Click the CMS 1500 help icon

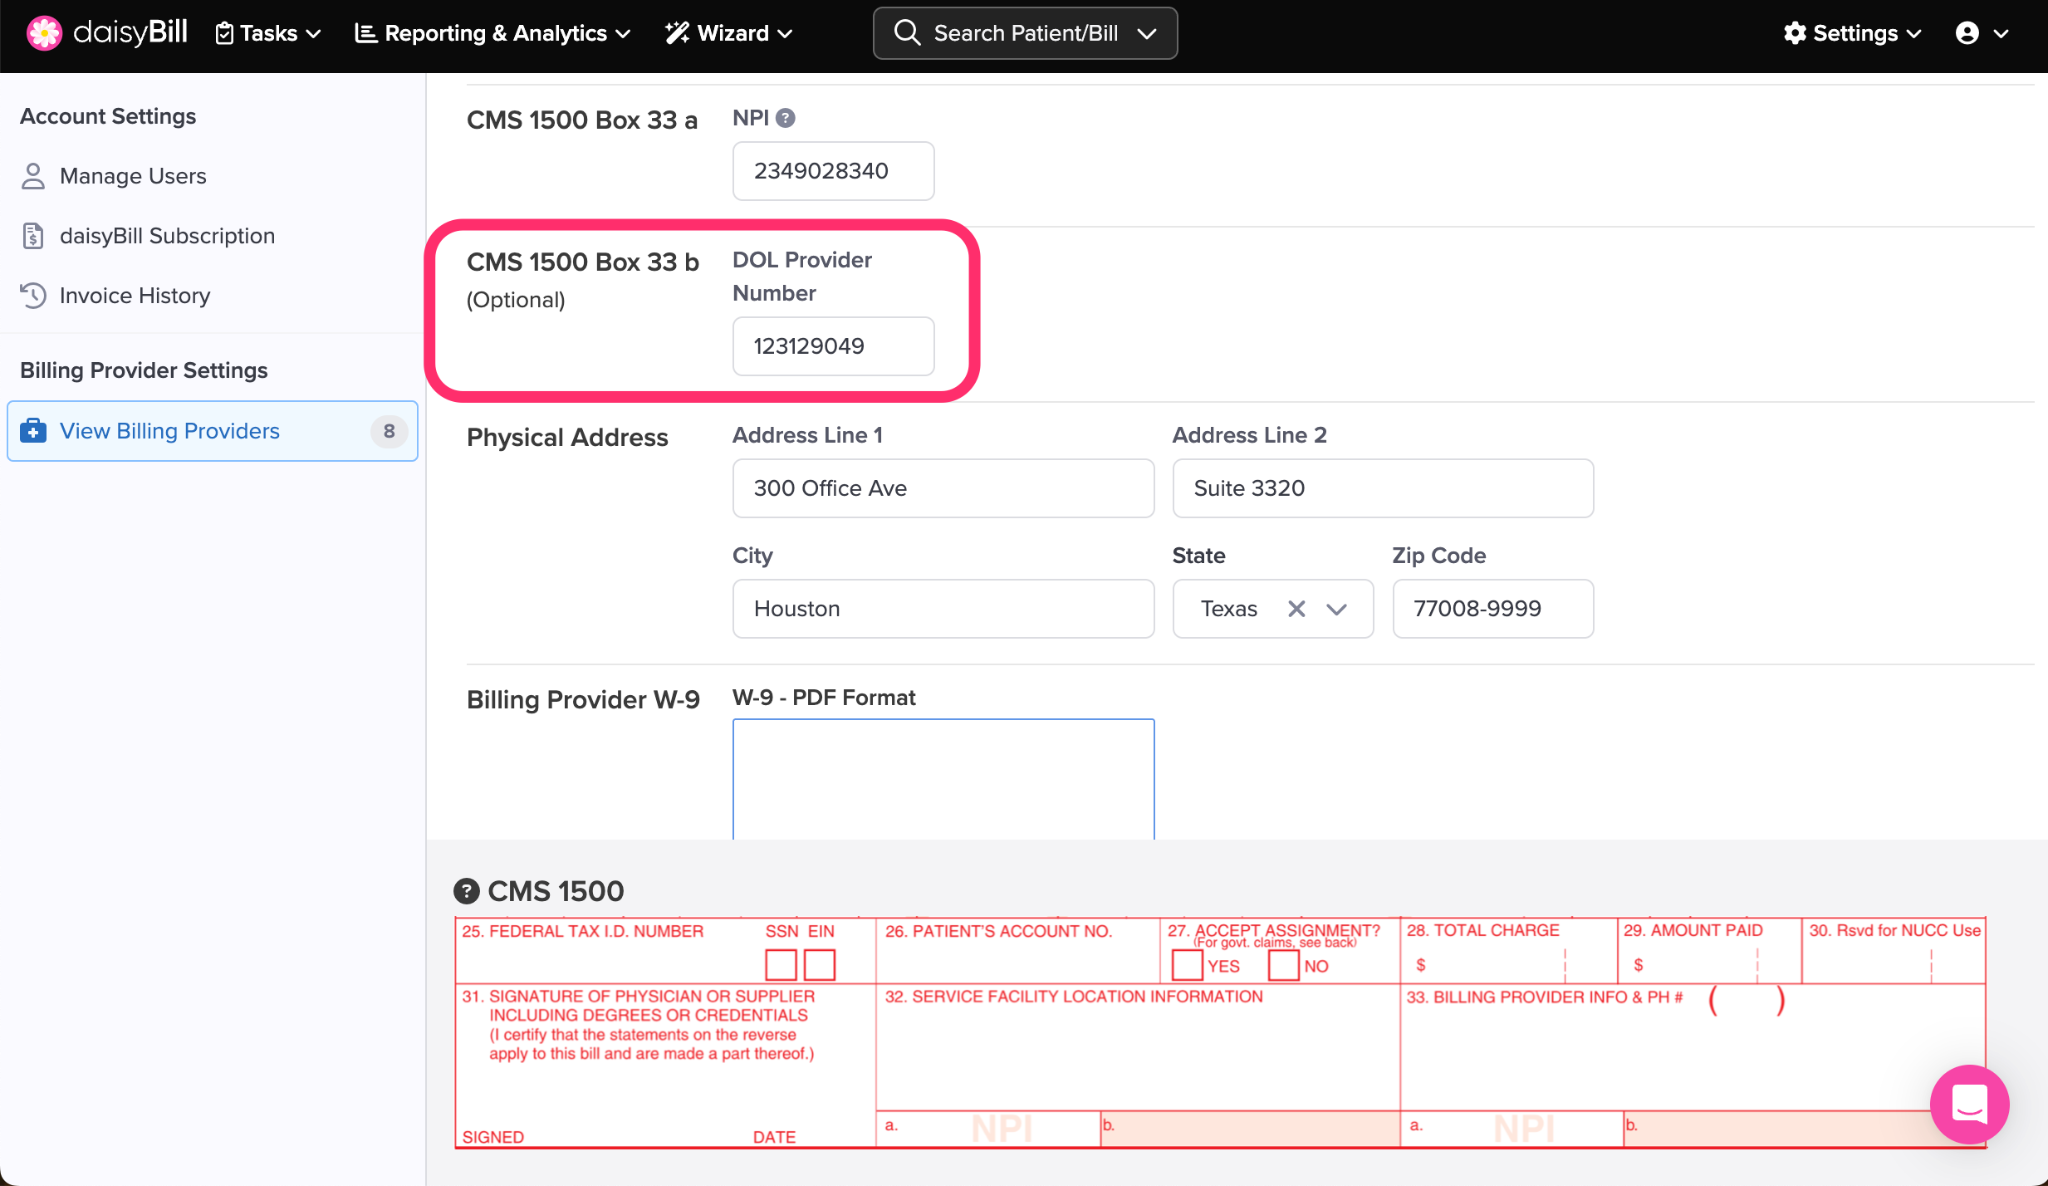466,891
